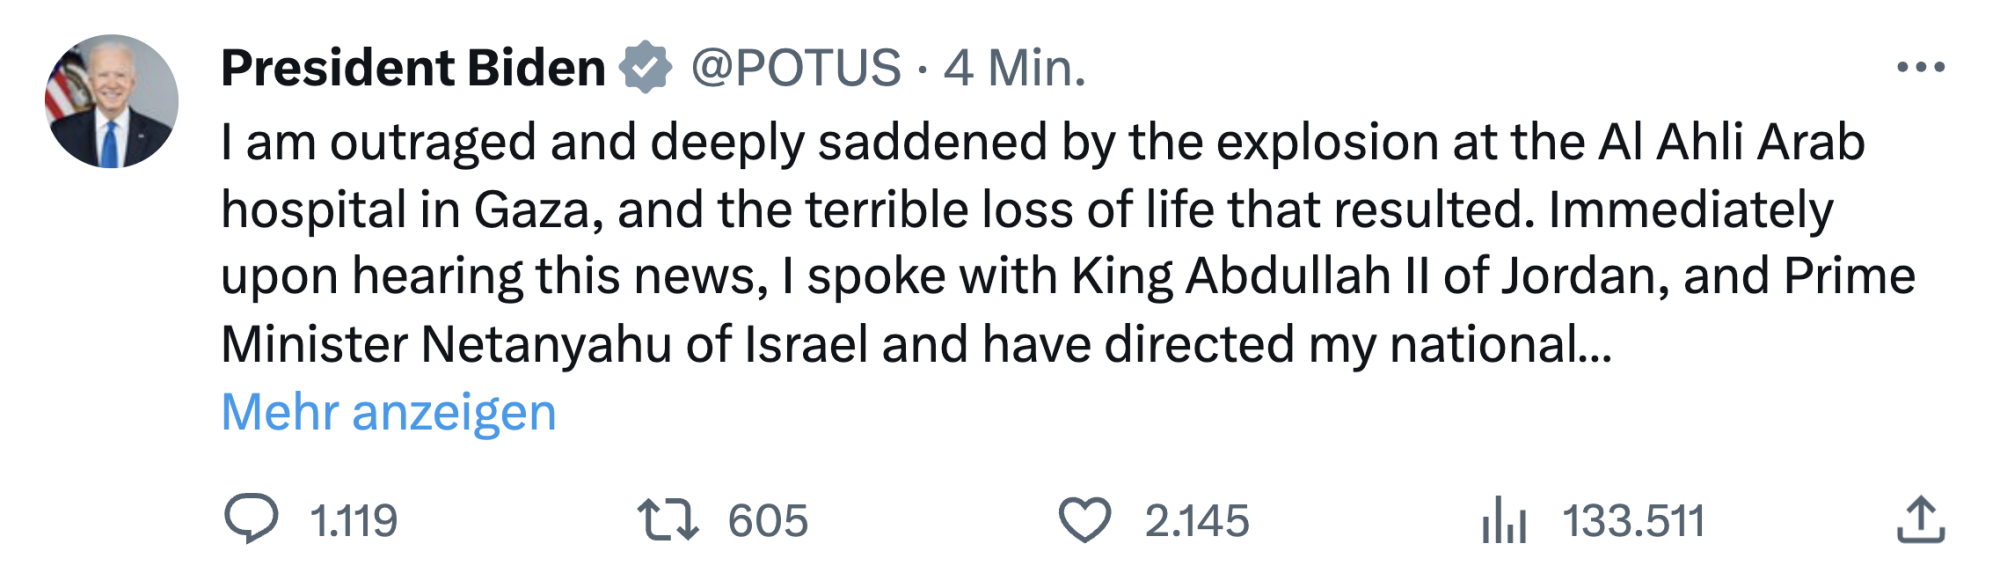Click the tweet line ending with 'national…'
Viewport: 2000px width, 588px height.
[x=915, y=344]
